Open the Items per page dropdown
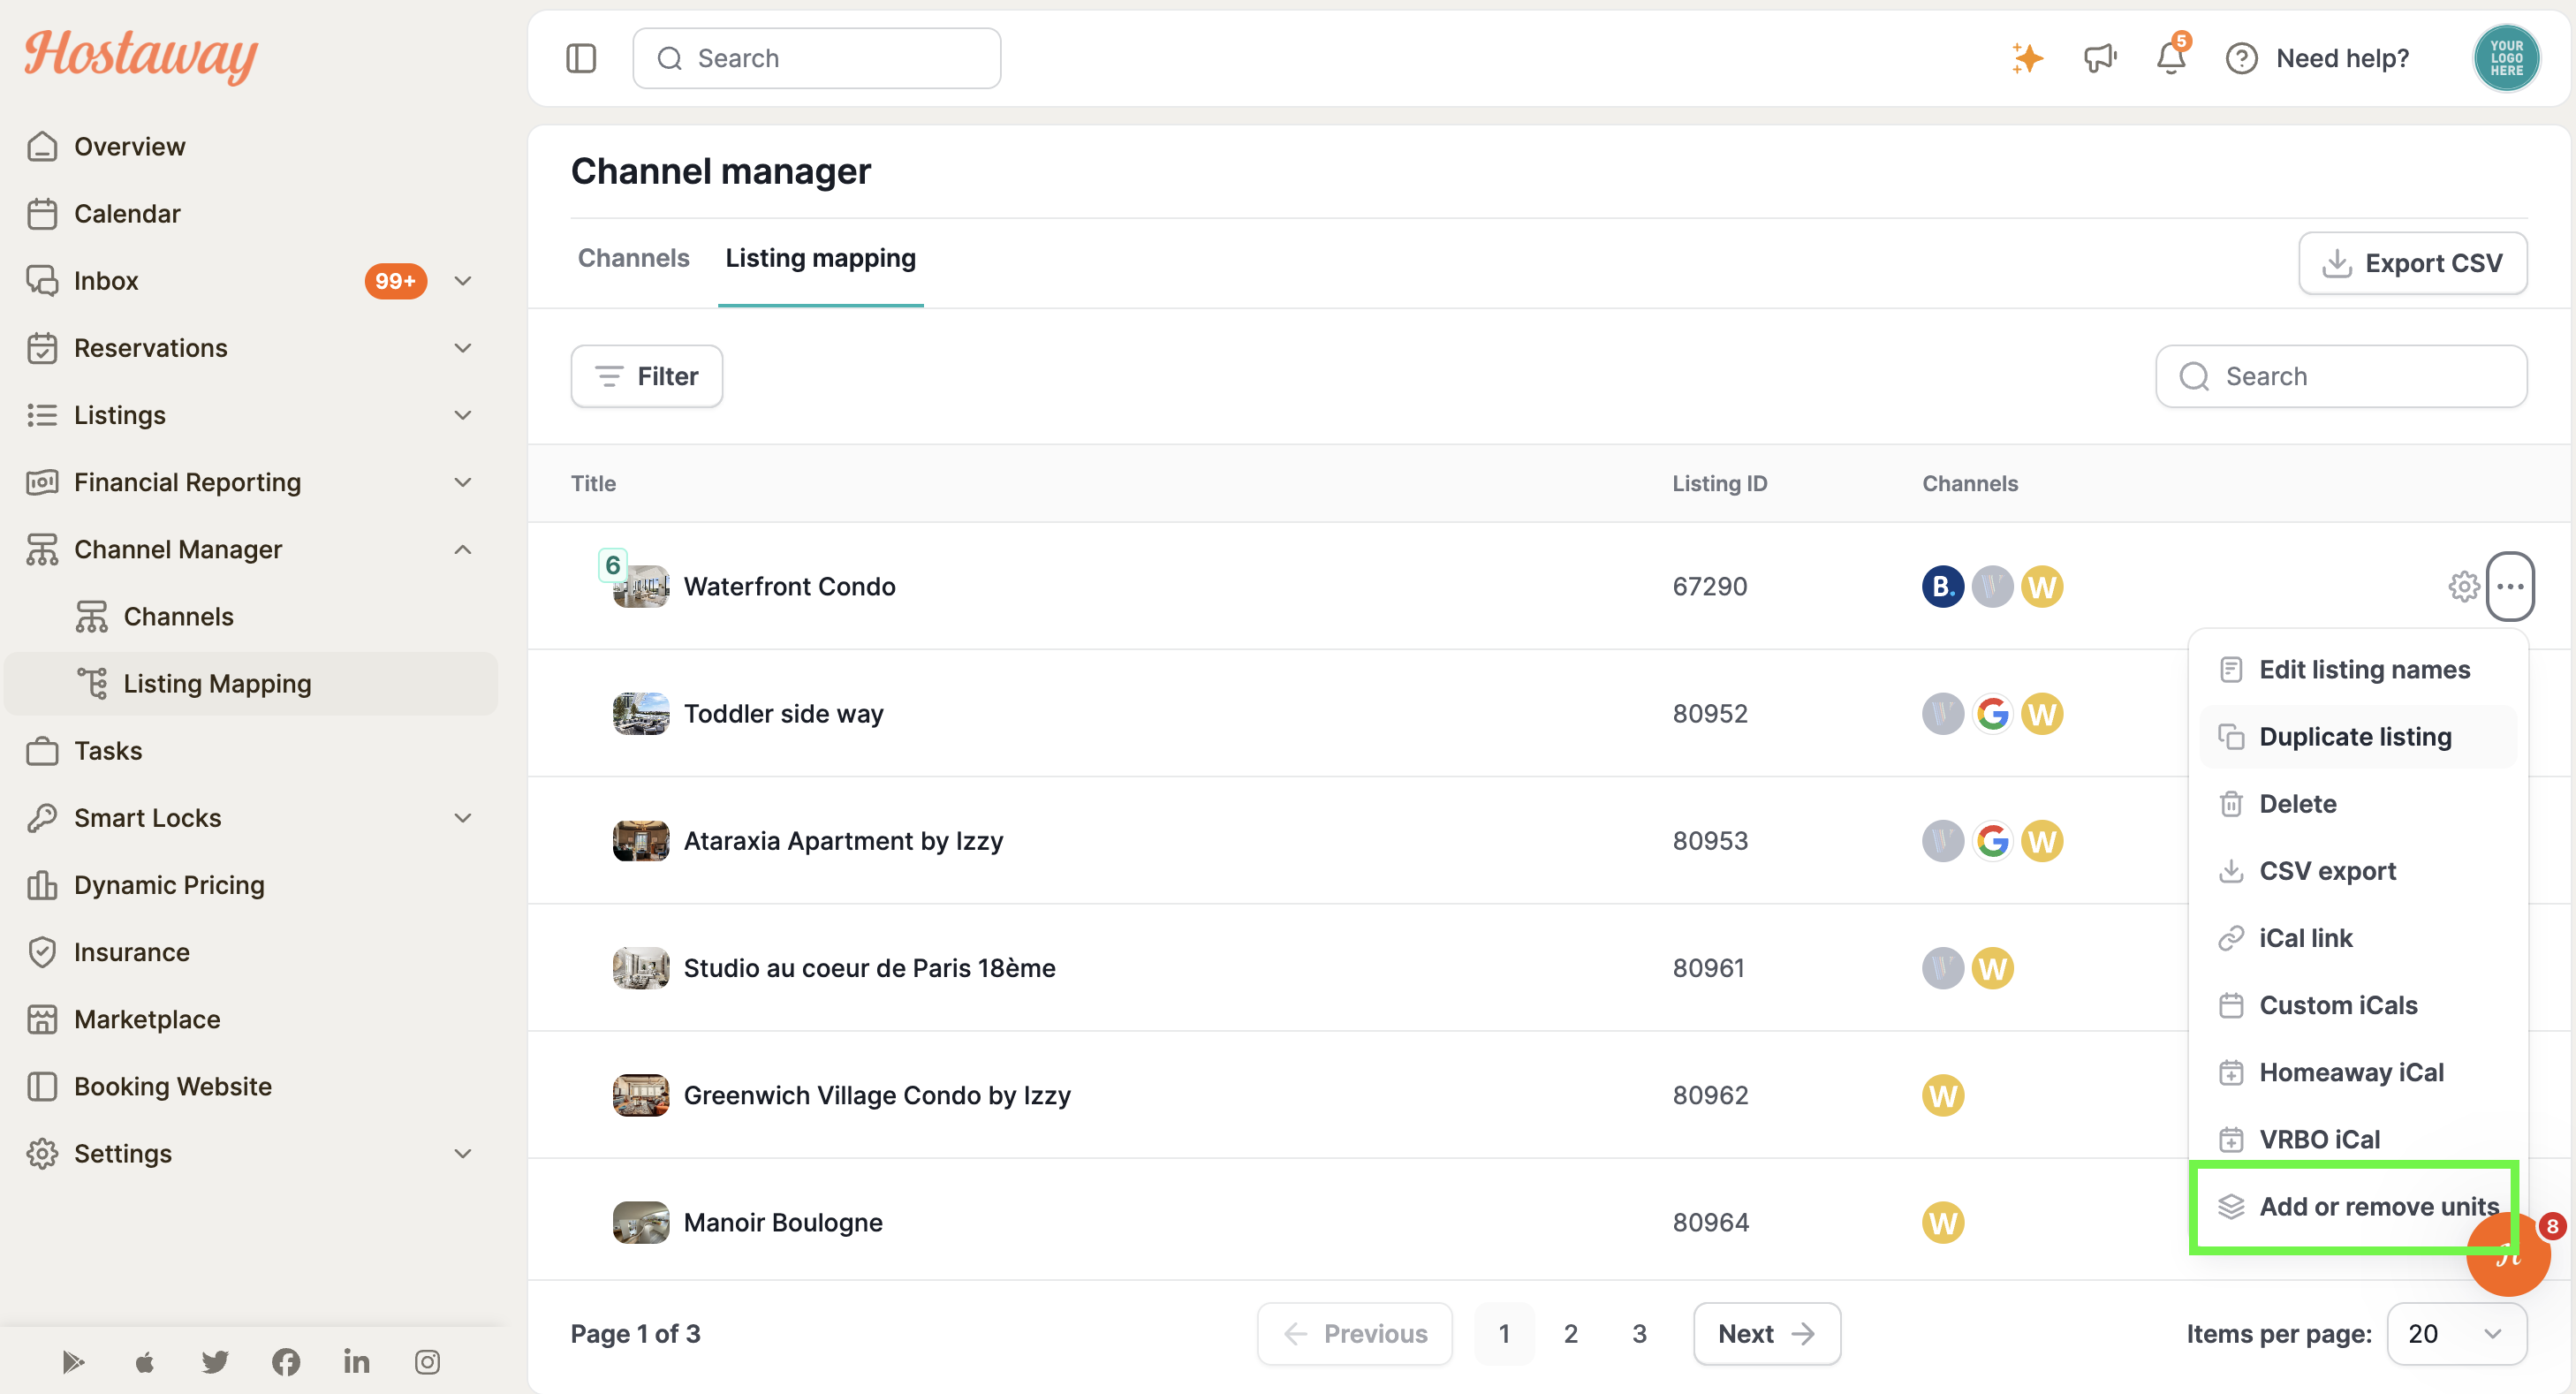This screenshot has height=1394, width=2576. click(x=2456, y=1333)
